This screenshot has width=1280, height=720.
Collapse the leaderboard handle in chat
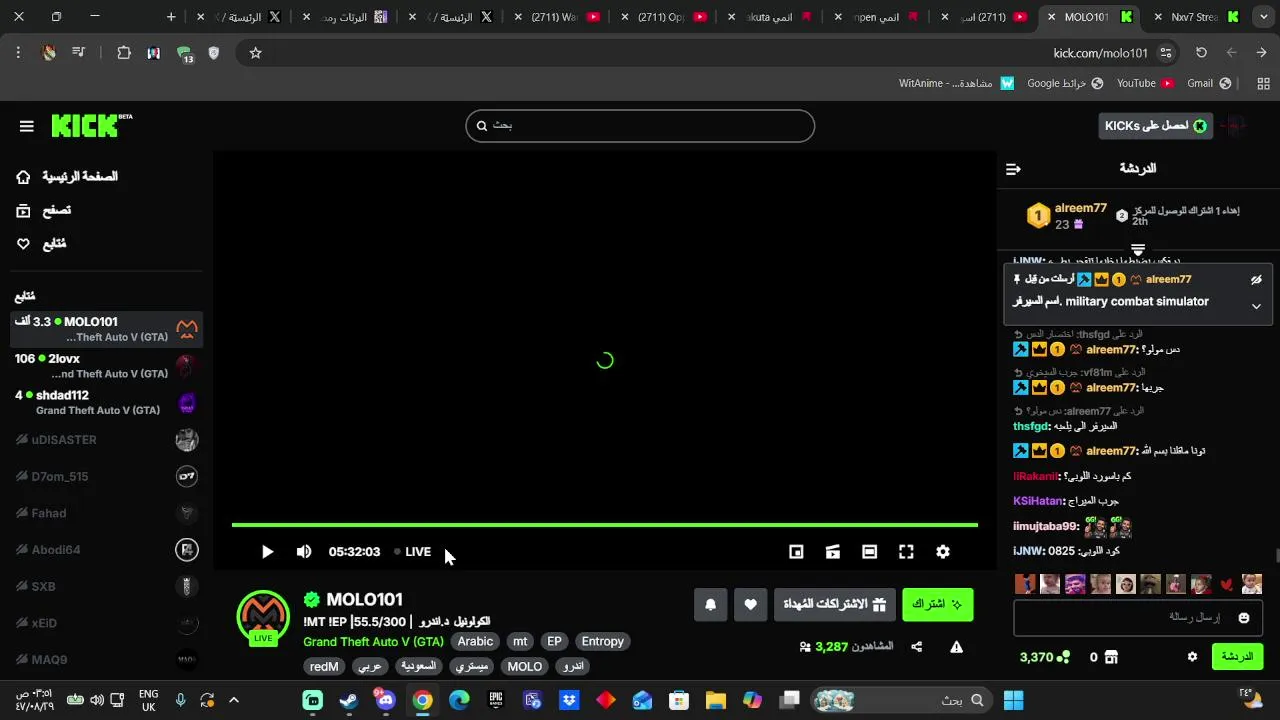pyautogui.click(x=1138, y=250)
